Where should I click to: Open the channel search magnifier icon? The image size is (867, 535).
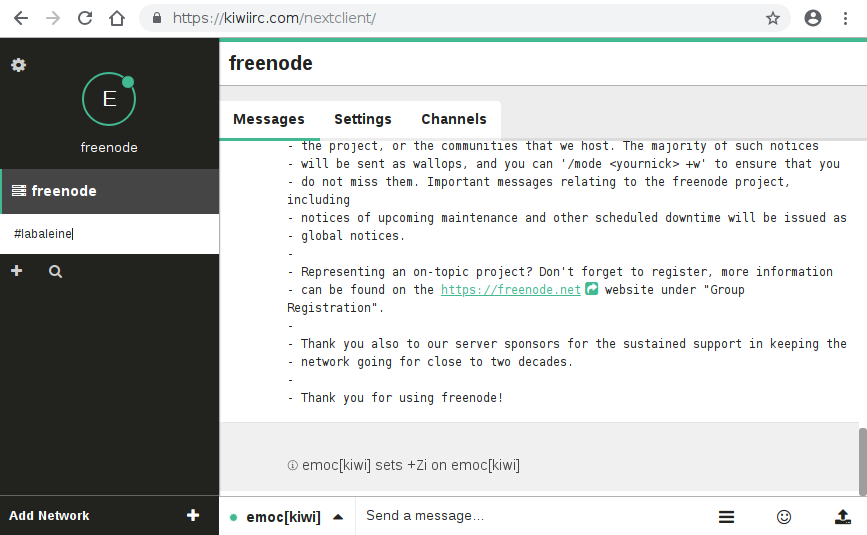point(55,271)
